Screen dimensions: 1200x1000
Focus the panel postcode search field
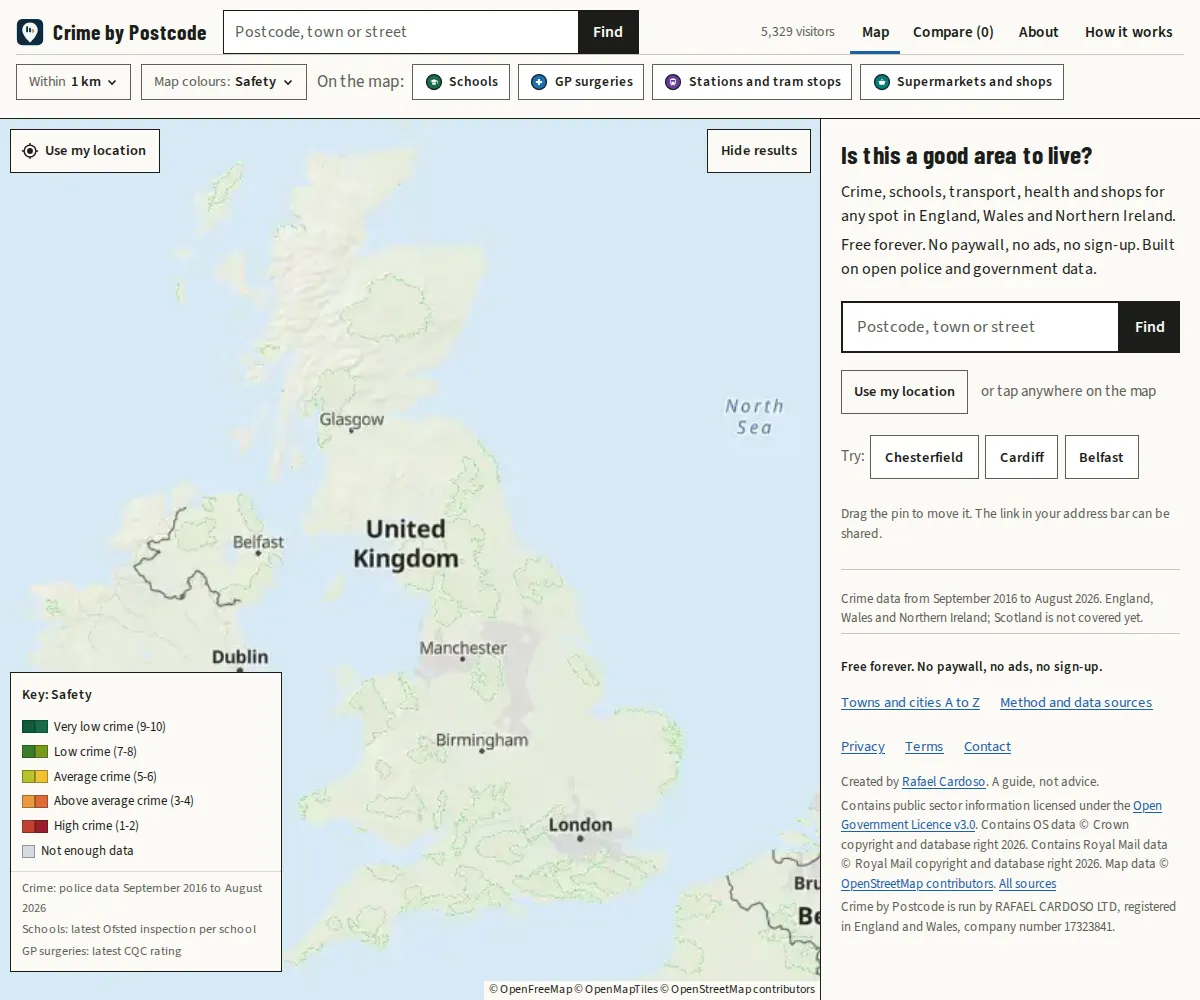point(980,327)
